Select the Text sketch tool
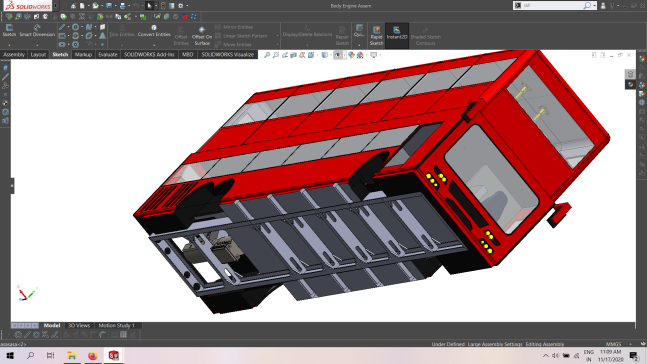The image size is (647, 364). pyautogui.click(x=102, y=36)
